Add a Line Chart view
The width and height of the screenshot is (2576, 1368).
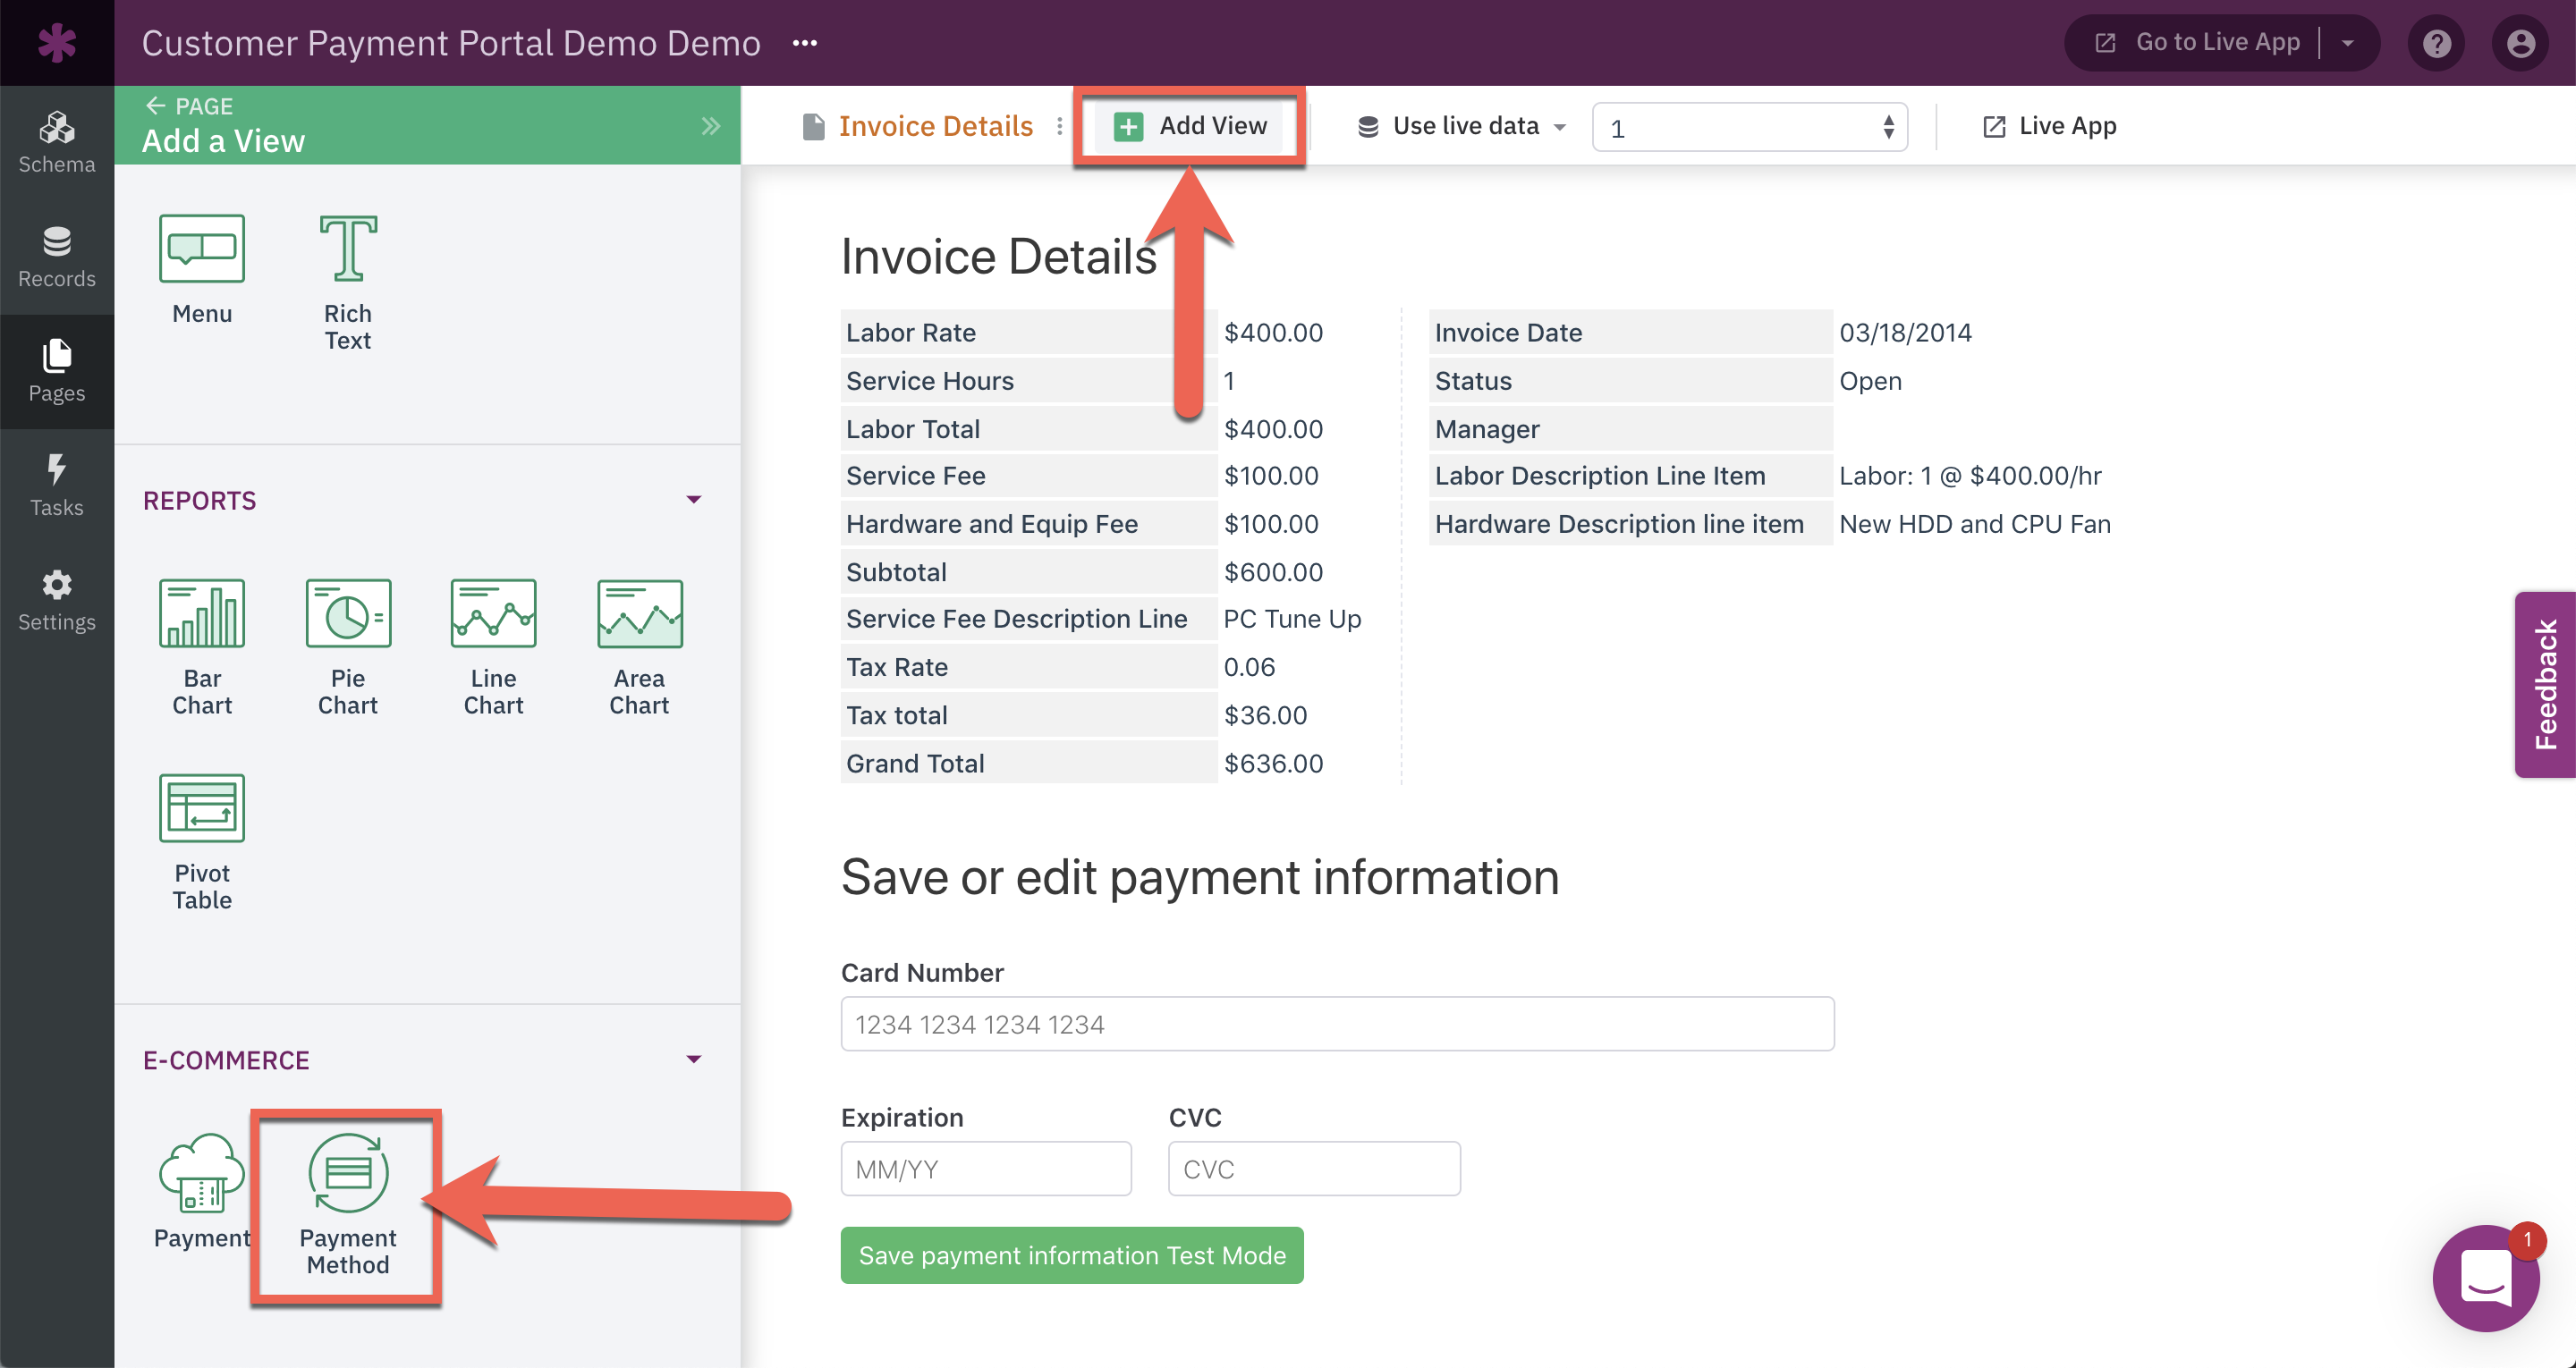[493, 615]
